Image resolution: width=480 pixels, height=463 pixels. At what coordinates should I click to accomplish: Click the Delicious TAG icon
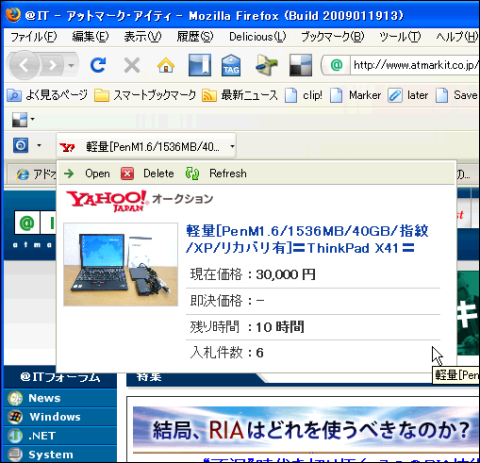[x=231, y=65]
